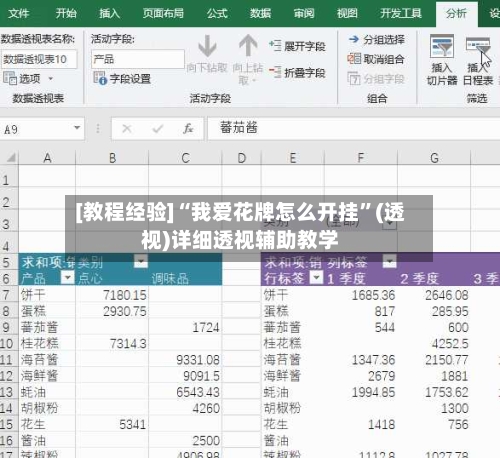Click the 向下钻取 drill down arrow
The height and width of the screenshot is (458, 500).
pyautogui.click(x=207, y=53)
